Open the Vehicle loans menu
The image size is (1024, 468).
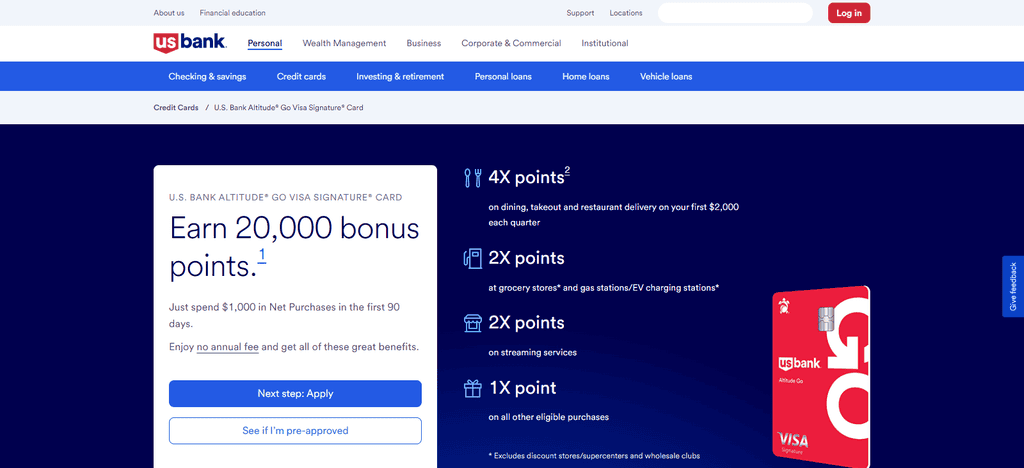pos(665,76)
